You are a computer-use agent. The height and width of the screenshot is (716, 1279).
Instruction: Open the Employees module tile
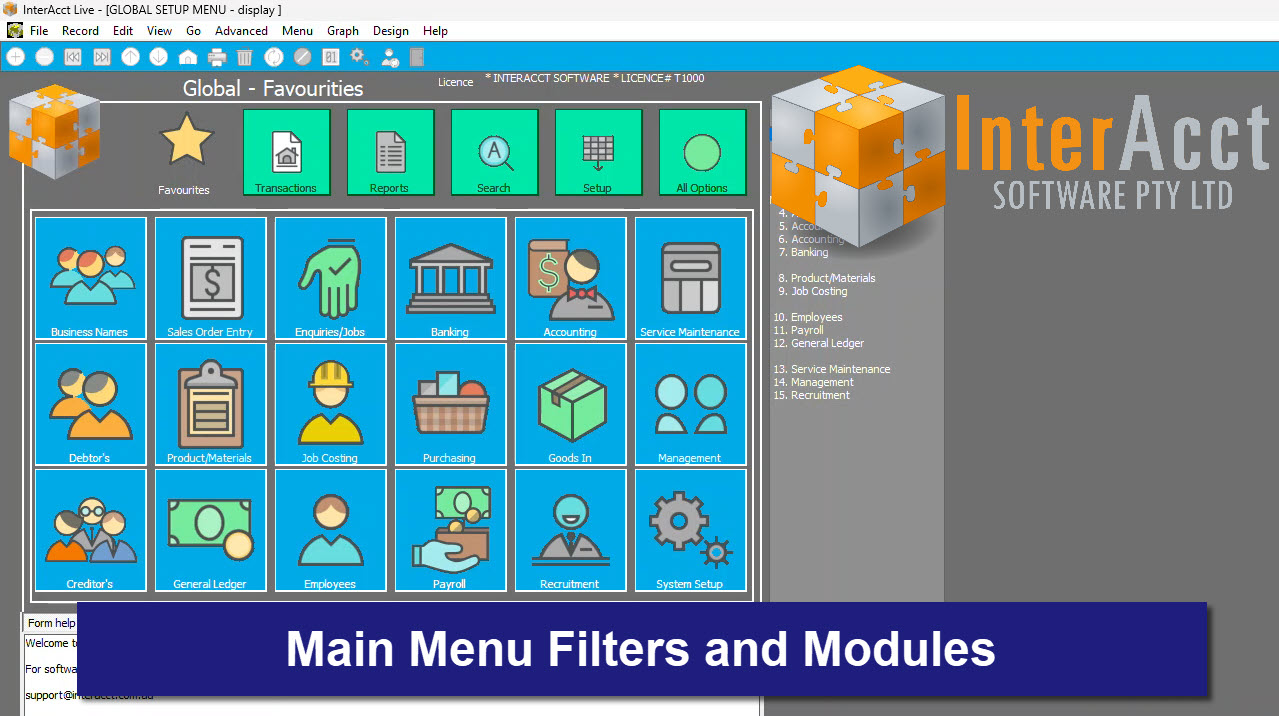click(331, 530)
